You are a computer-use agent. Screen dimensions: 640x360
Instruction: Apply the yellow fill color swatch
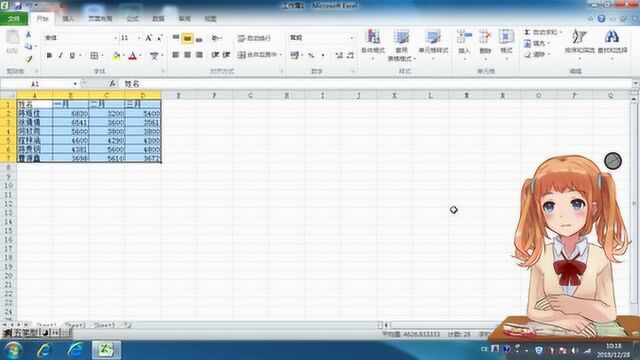click(x=116, y=56)
